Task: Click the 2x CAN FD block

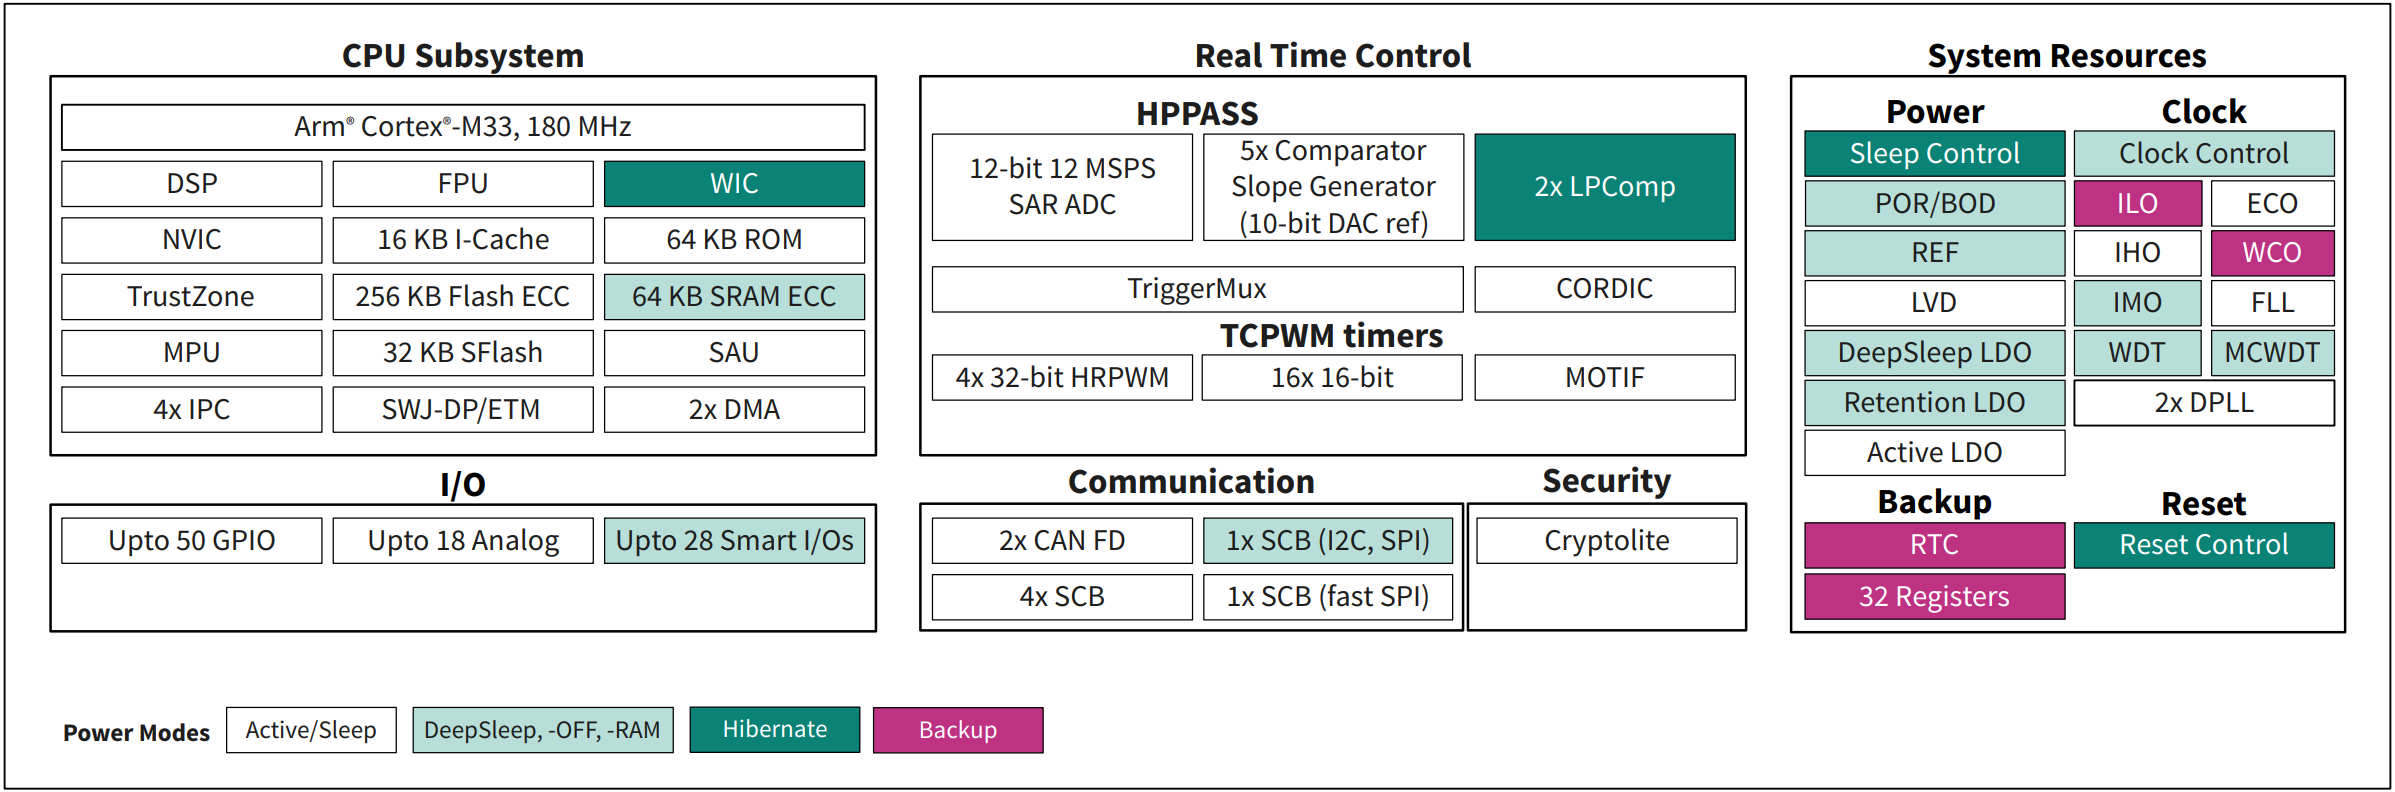Action: point(1062,541)
